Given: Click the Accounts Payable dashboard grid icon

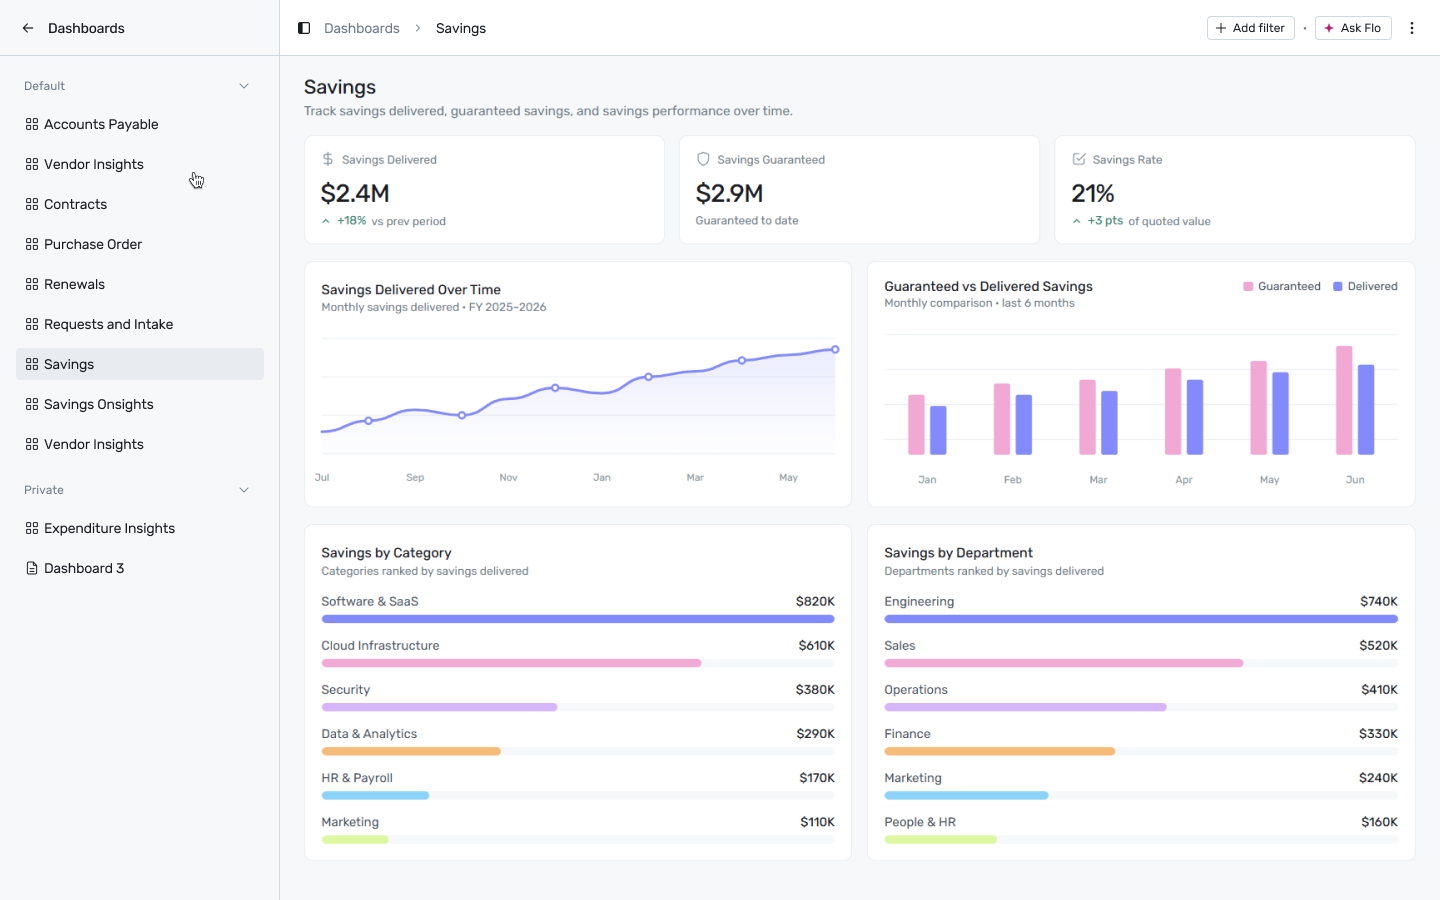Looking at the screenshot, I should click(x=32, y=124).
